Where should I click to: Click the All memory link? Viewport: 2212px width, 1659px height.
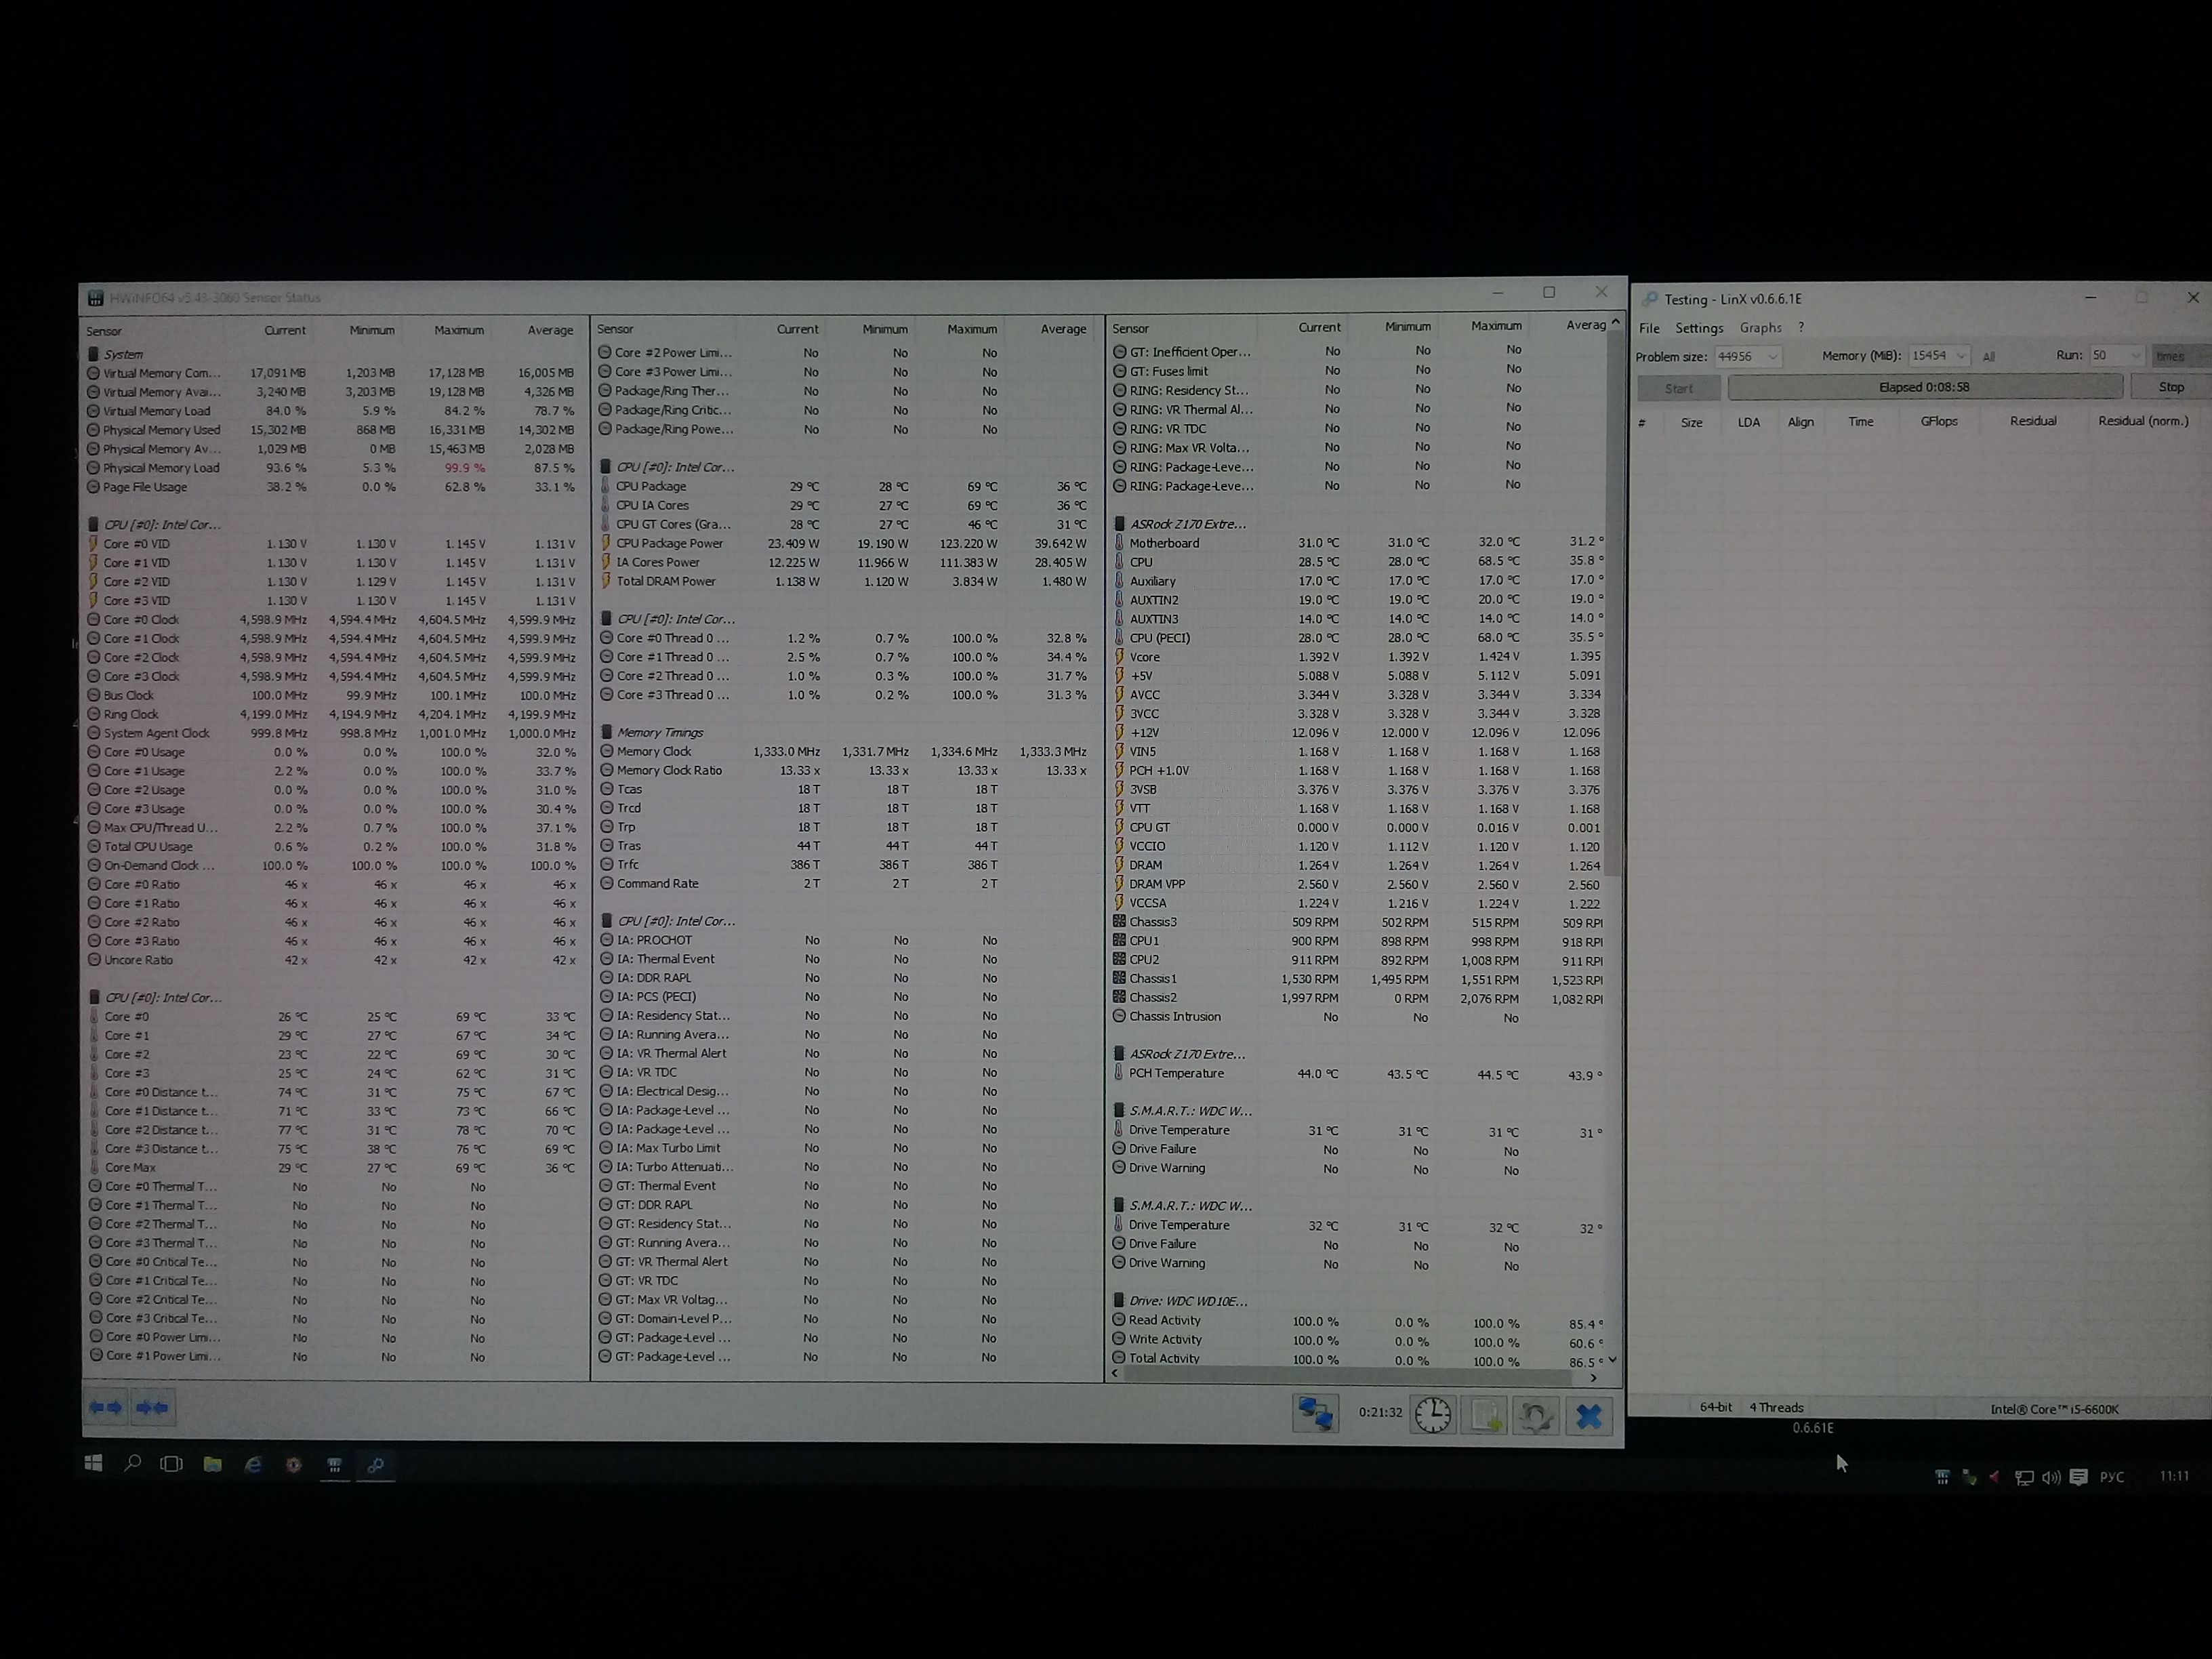(x=1988, y=357)
